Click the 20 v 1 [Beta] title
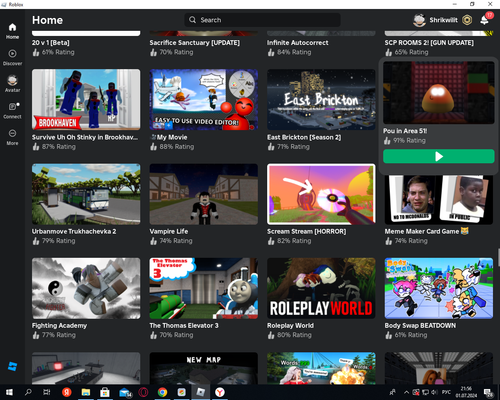Screen dimensions: 500x400 pyautogui.click(x=51, y=43)
